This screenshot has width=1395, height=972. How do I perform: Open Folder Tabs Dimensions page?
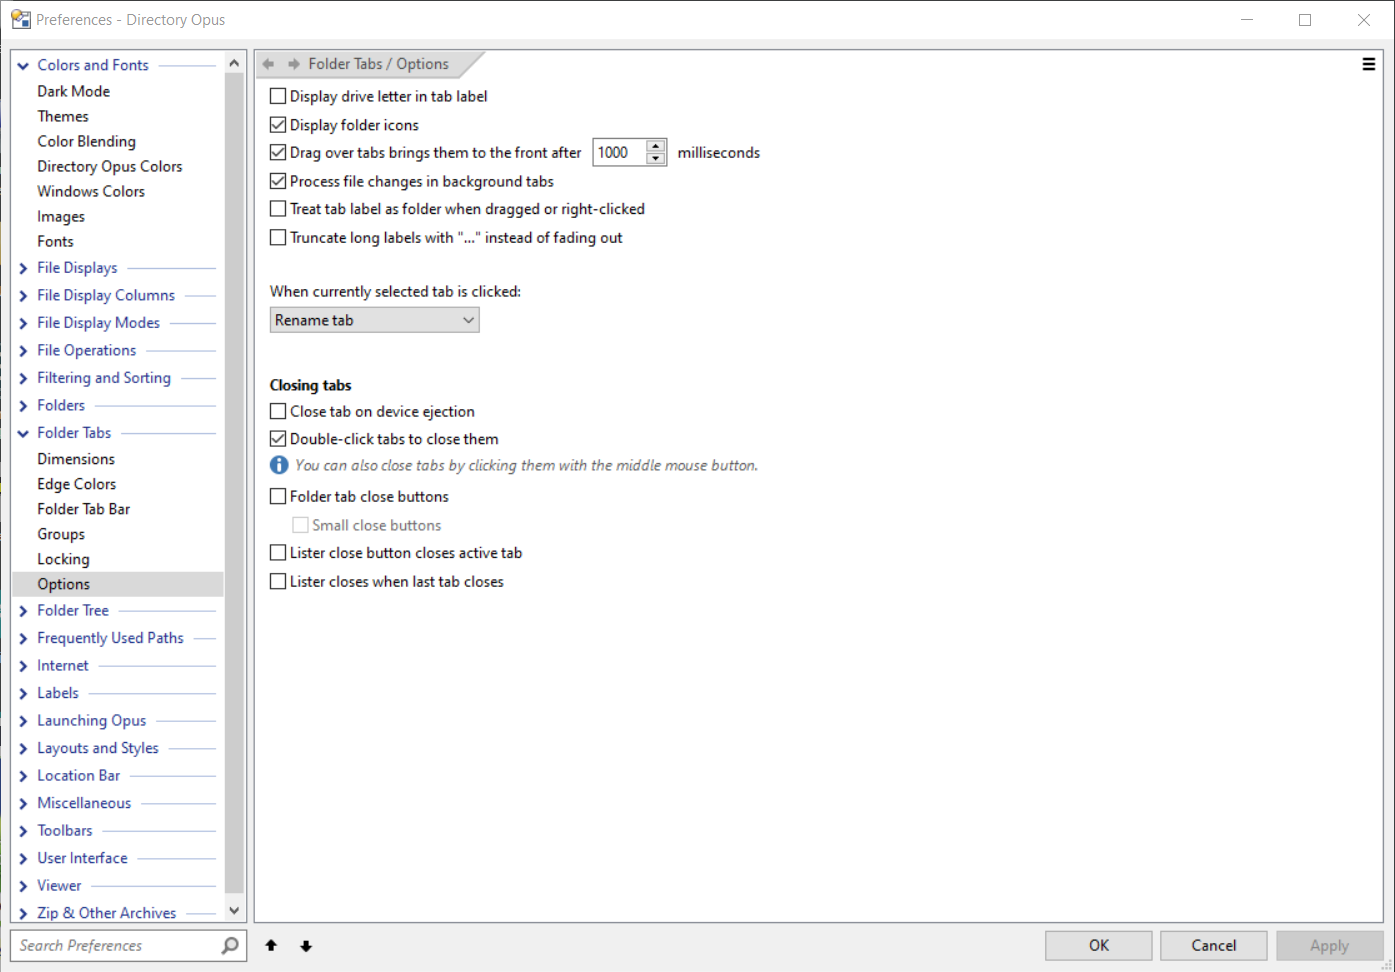[x=76, y=459]
